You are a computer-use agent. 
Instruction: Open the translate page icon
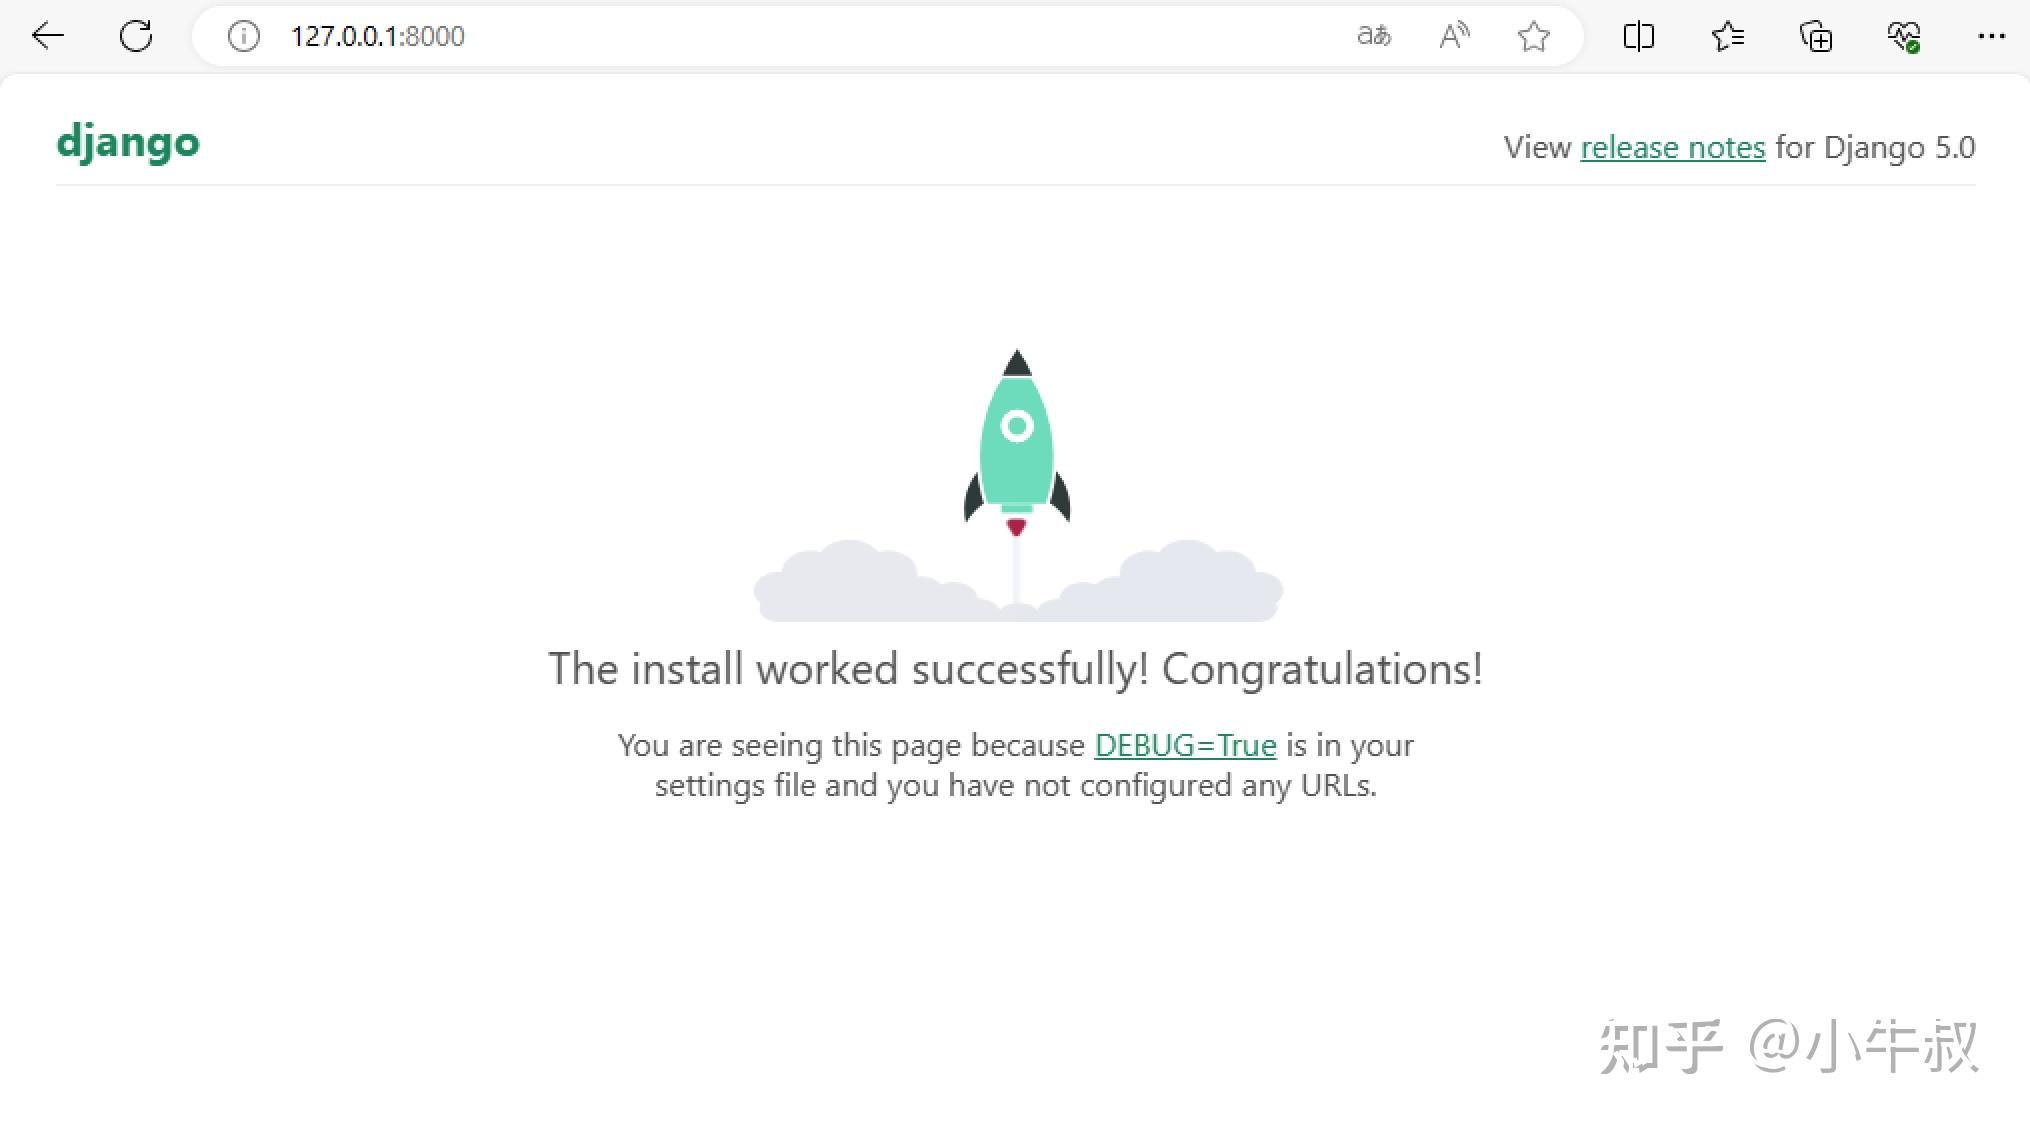coord(1374,36)
